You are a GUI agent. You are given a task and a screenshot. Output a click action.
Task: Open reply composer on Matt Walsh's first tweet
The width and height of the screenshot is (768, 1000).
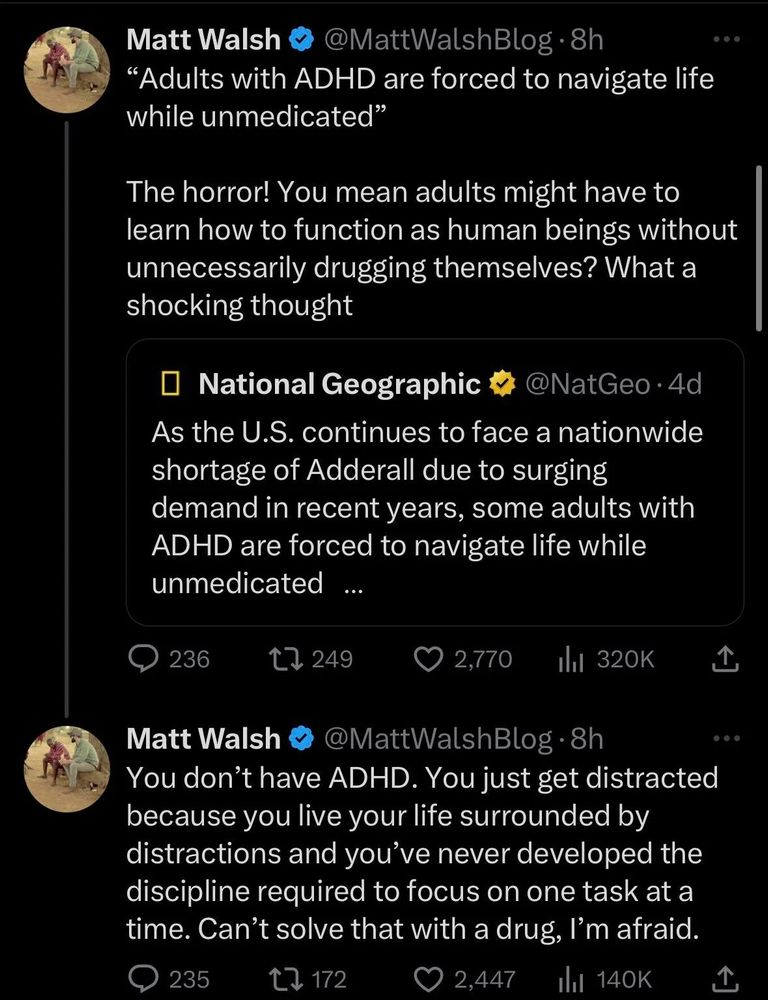coord(143,659)
